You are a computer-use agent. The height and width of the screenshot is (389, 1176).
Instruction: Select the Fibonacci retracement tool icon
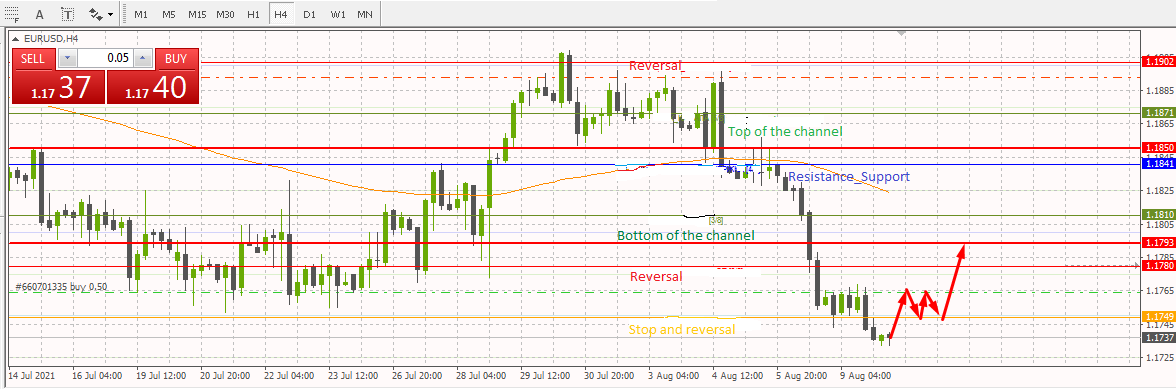pos(12,14)
